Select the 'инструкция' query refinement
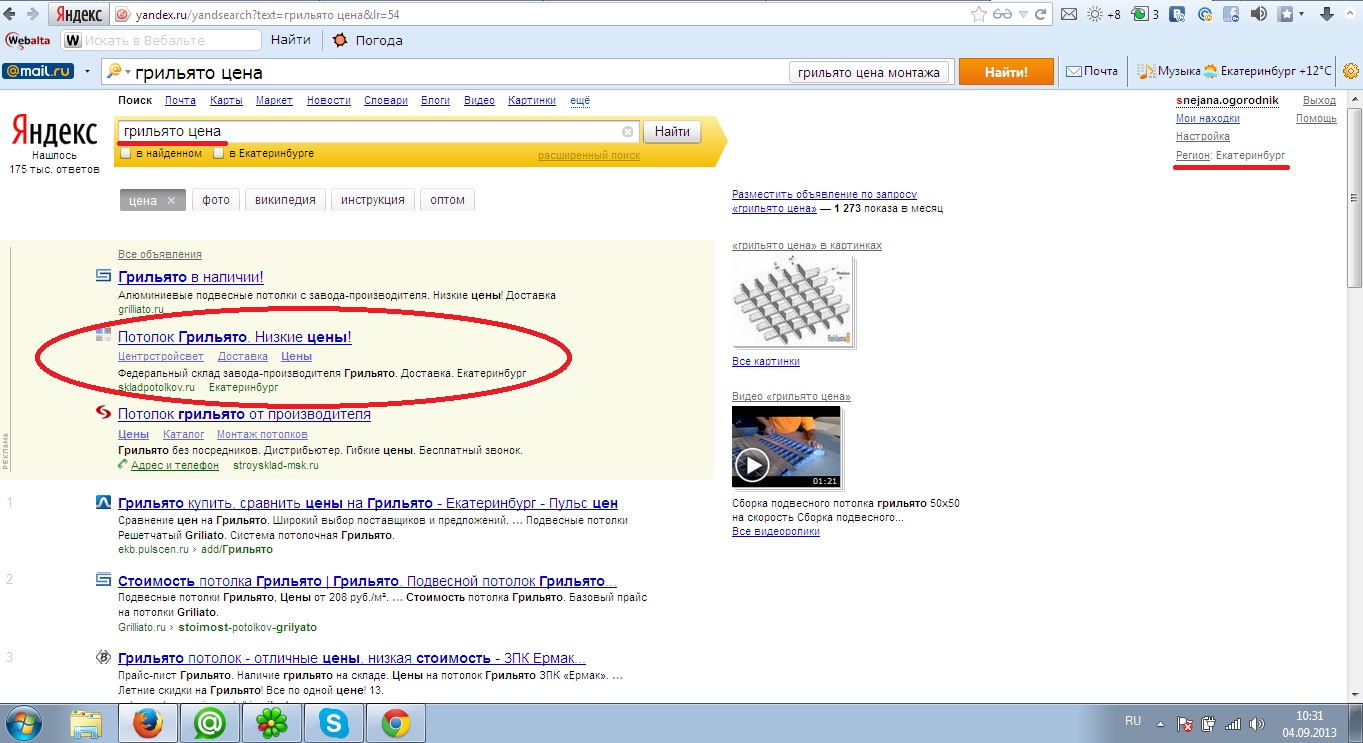1363x743 pixels. click(x=373, y=200)
